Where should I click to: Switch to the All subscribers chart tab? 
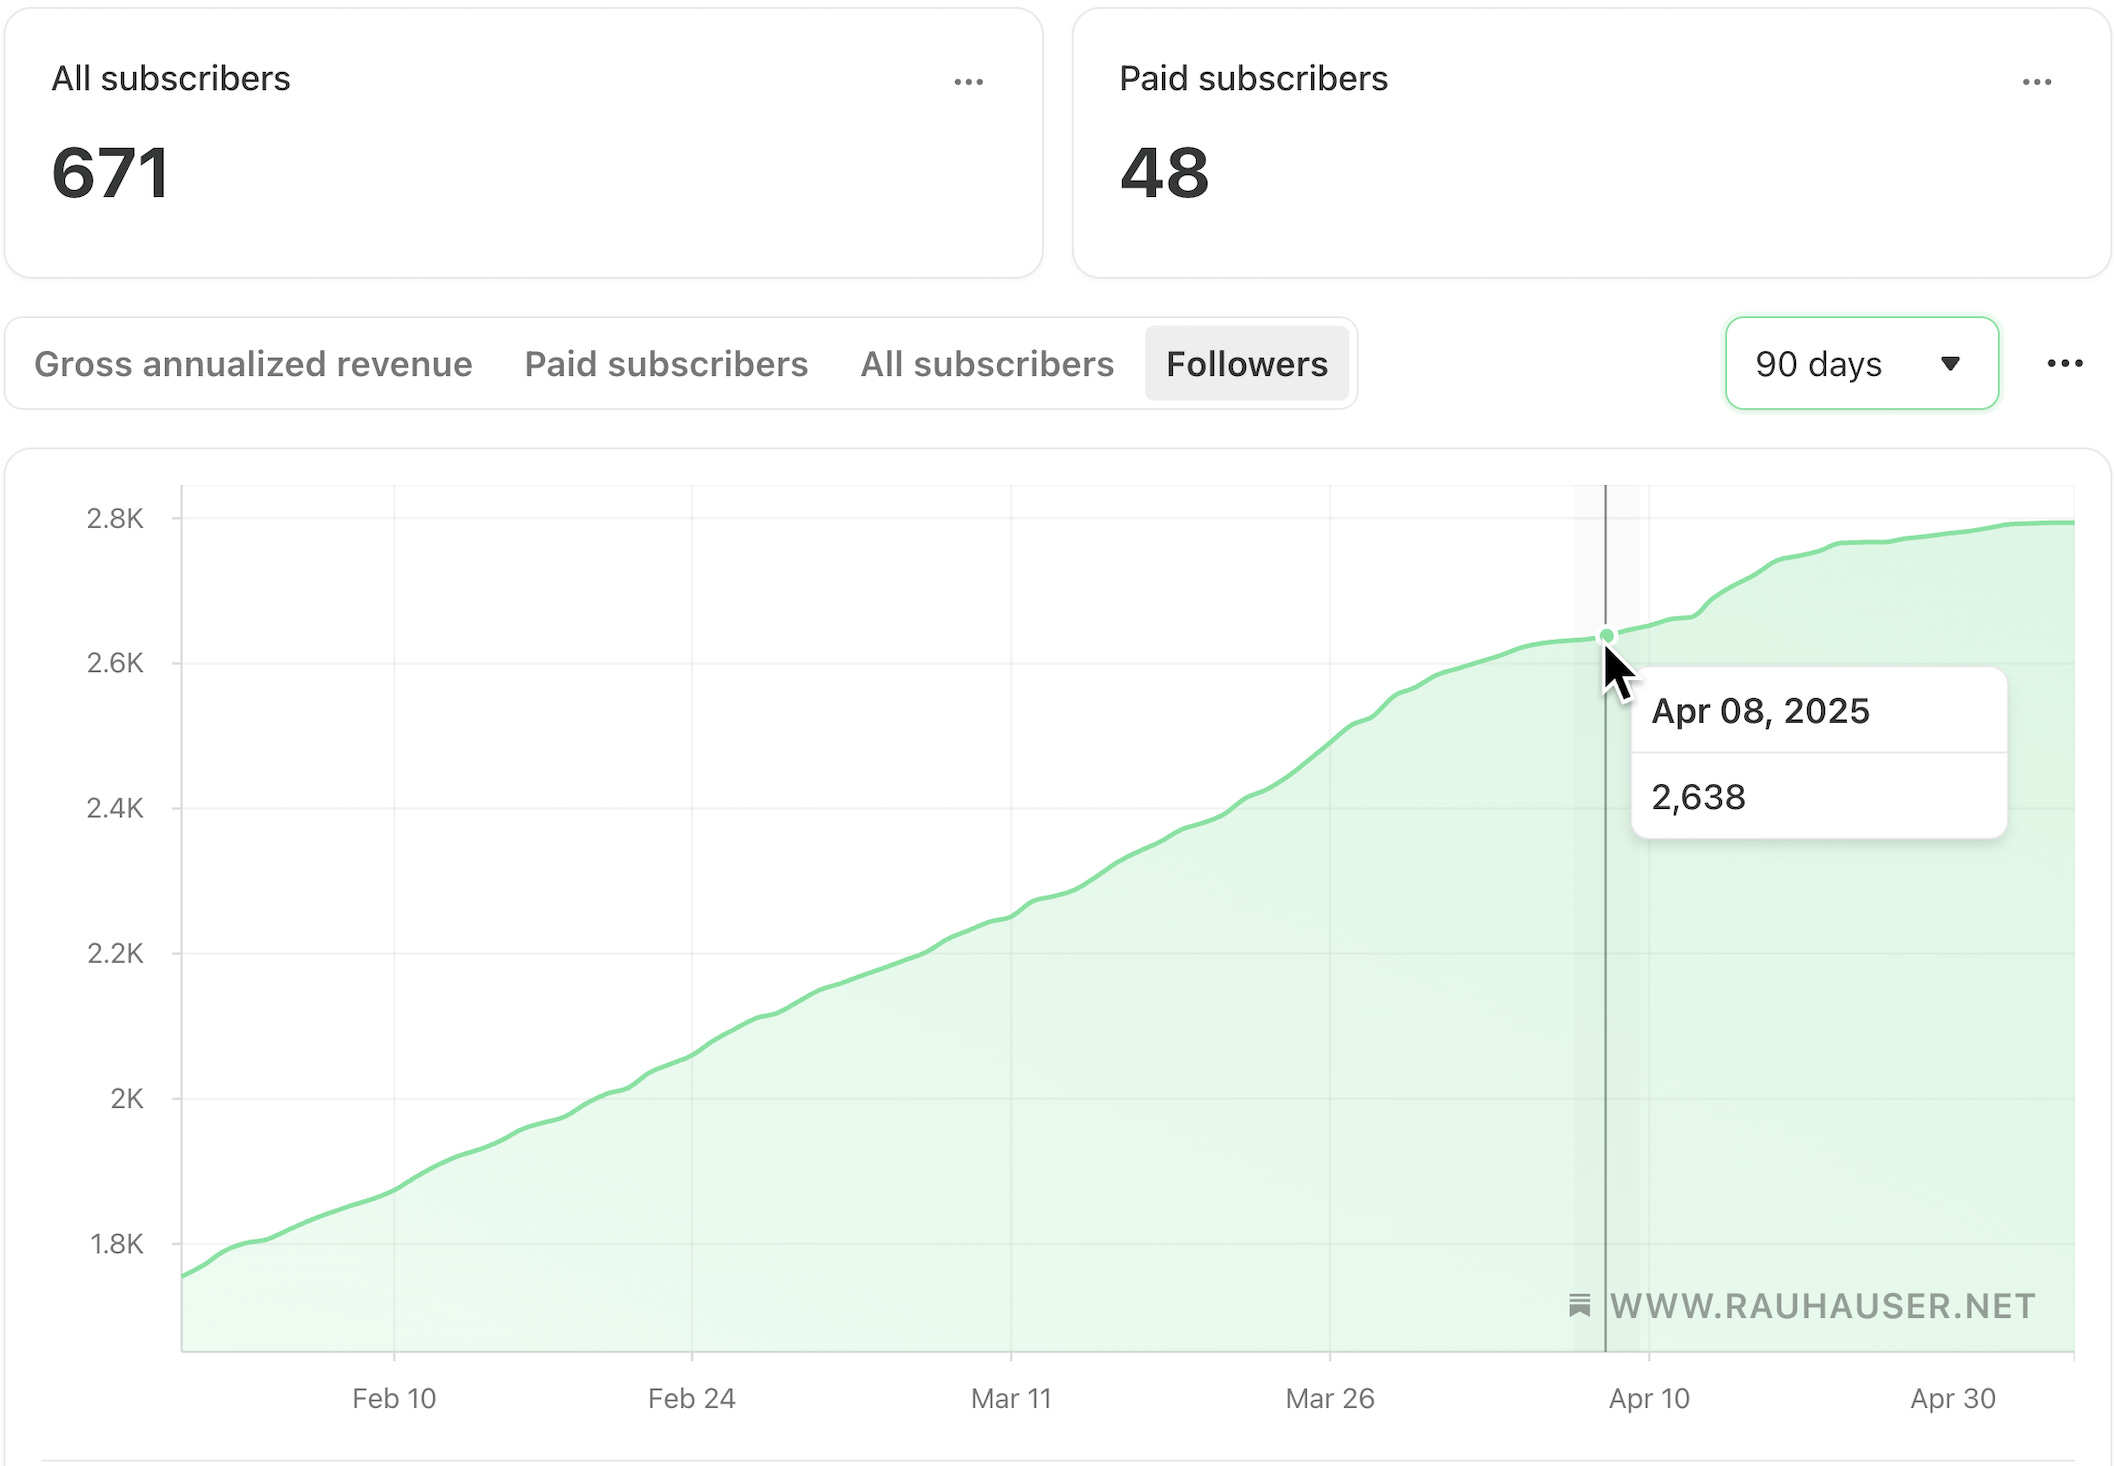coord(987,364)
